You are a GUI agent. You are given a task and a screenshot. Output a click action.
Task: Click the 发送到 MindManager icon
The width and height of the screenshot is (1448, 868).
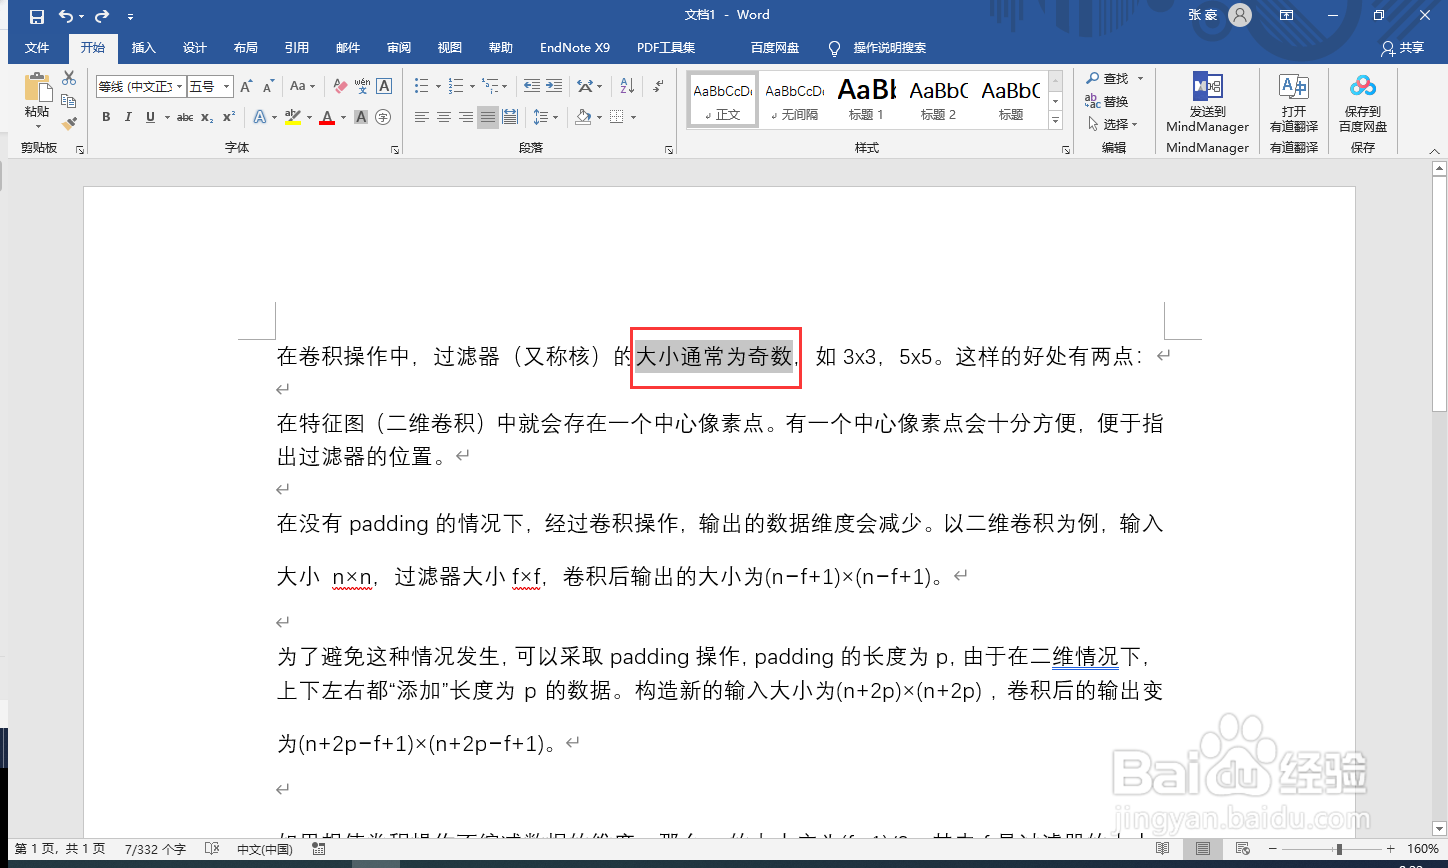[x=1208, y=87]
